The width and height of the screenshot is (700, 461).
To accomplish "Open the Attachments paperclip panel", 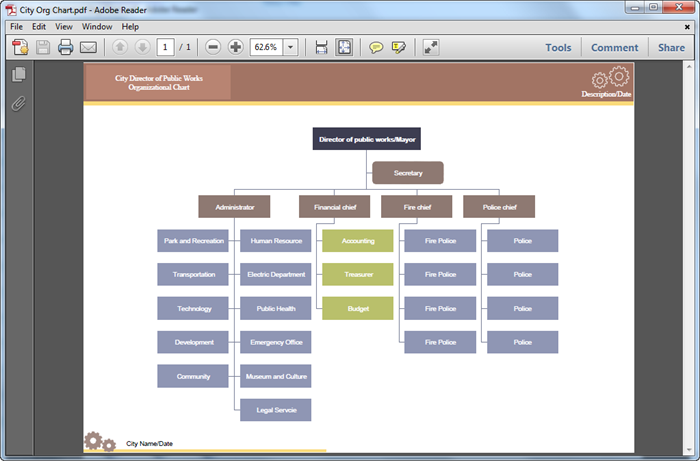I will [18, 103].
